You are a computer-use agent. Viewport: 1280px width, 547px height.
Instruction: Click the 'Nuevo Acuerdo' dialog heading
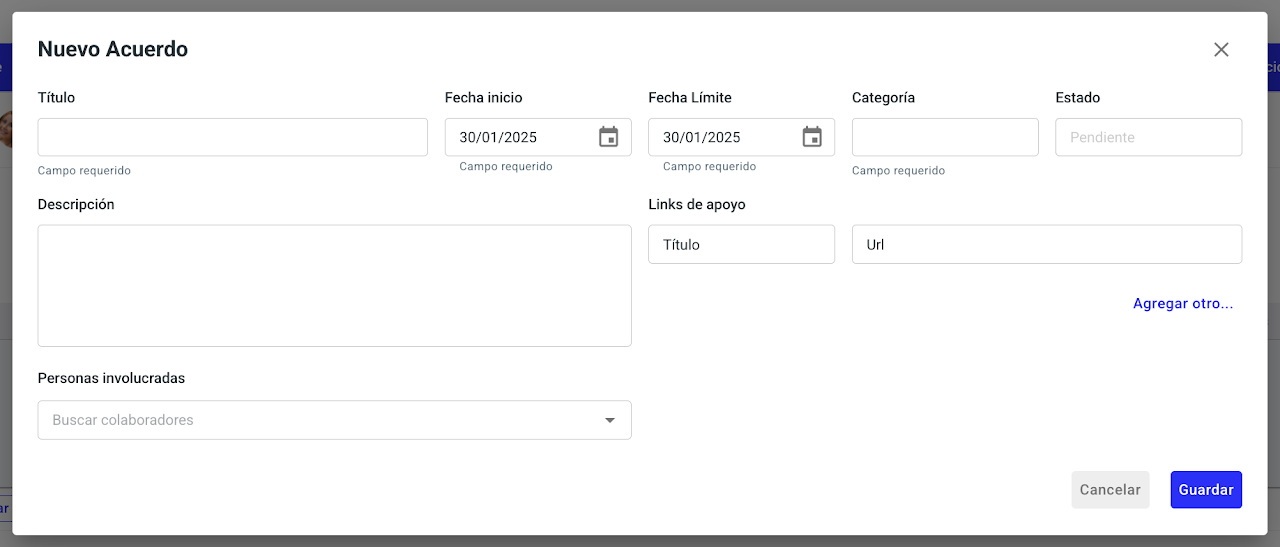(x=113, y=49)
